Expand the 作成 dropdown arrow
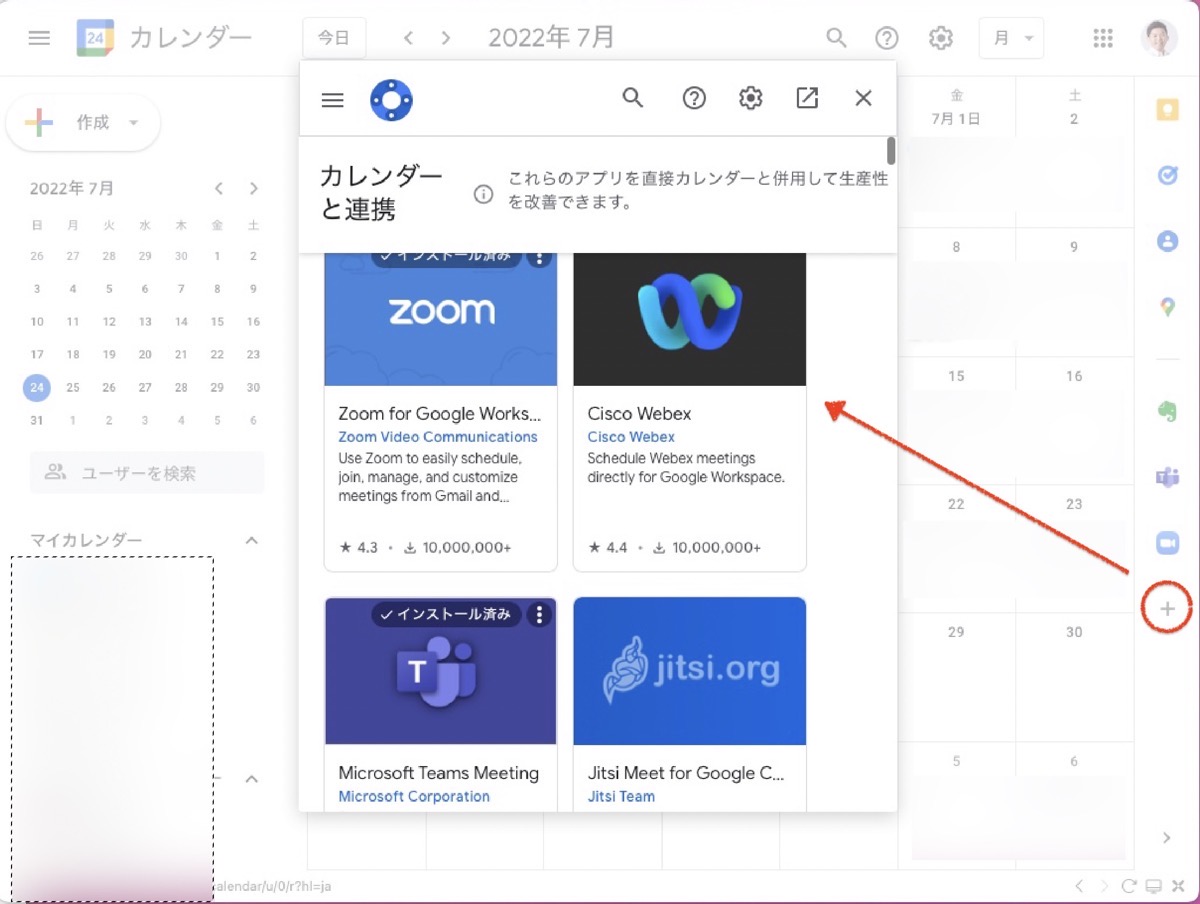The height and width of the screenshot is (904, 1200). [x=132, y=123]
